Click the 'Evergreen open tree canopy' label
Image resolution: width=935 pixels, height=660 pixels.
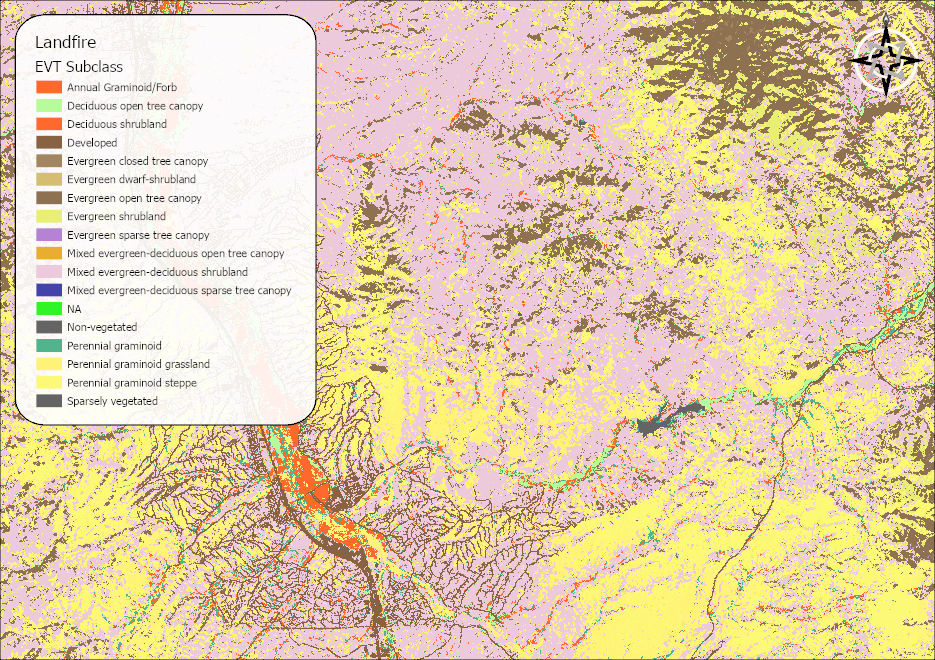coord(134,198)
